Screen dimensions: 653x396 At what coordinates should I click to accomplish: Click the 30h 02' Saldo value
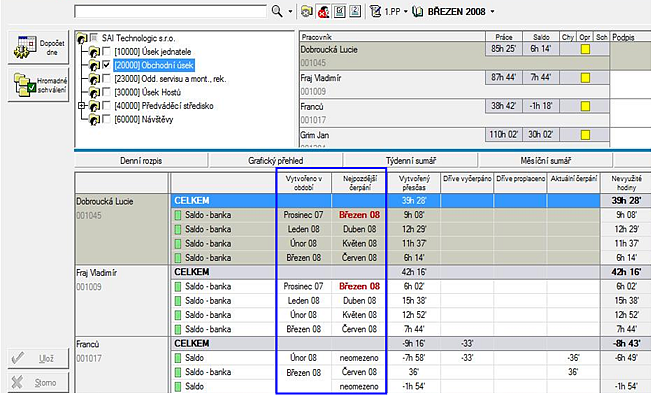[x=541, y=134]
